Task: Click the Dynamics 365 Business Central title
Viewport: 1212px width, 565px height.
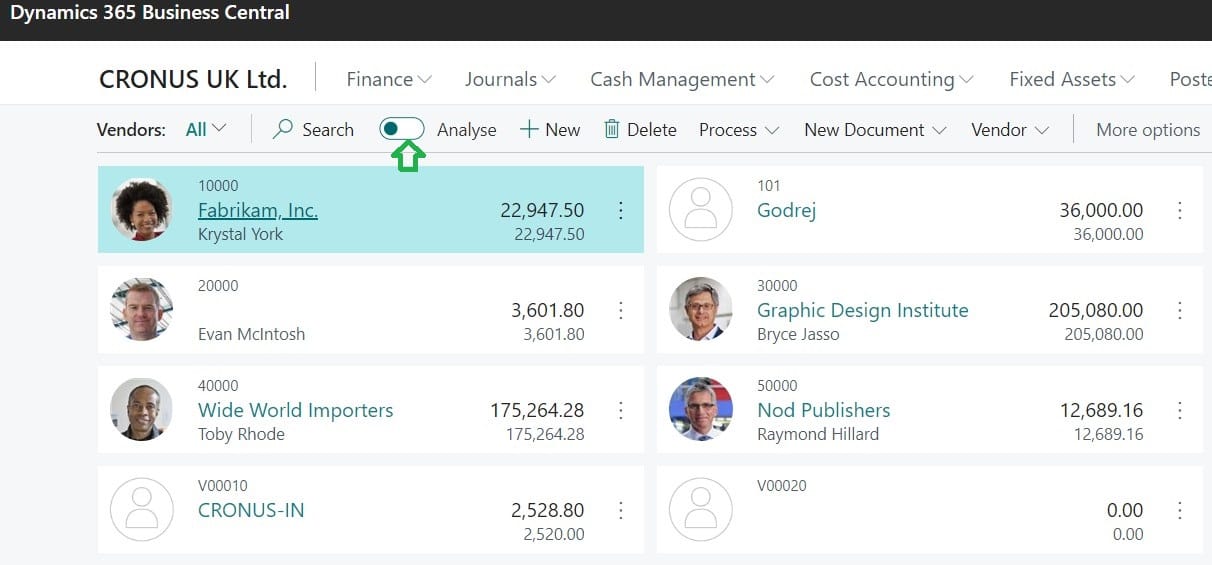Action: point(150,14)
